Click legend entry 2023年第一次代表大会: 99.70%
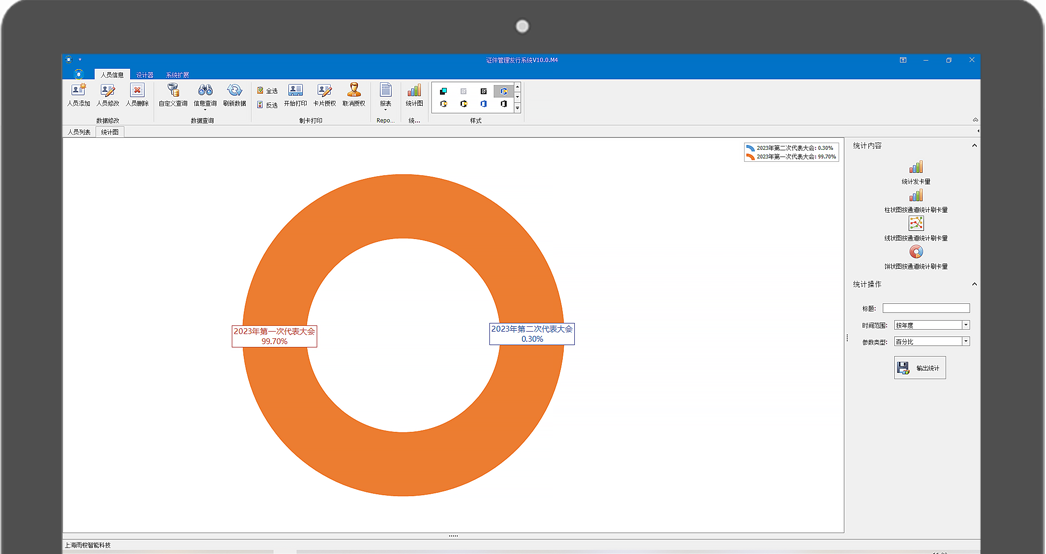The width and height of the screenshot is (1046, 554). click(791, 157)
